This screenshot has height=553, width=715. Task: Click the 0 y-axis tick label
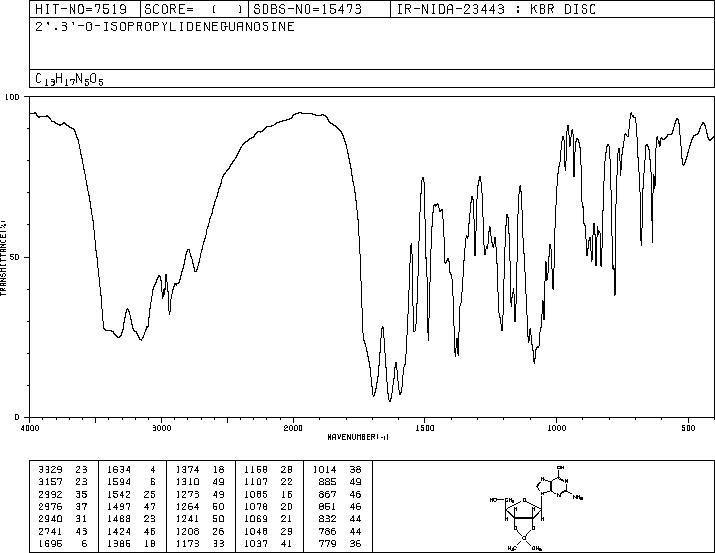[x=17, y=417]
